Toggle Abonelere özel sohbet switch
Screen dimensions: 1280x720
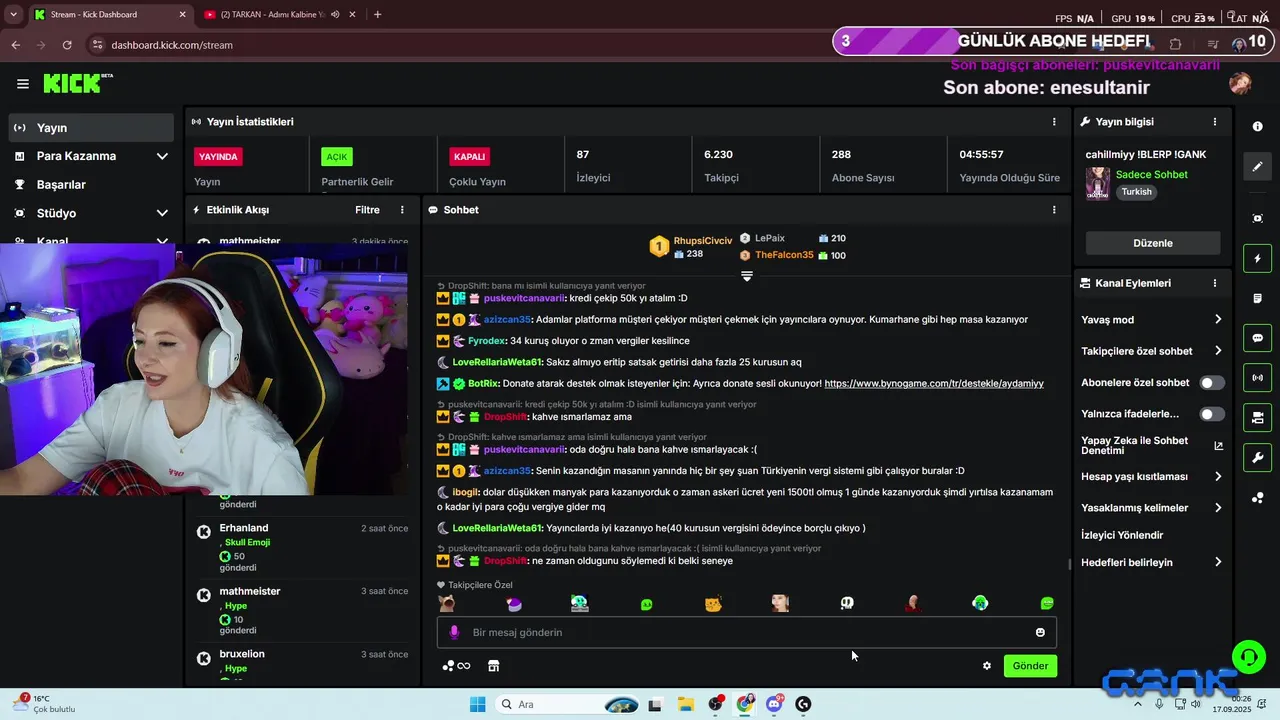click(x=1212, y=383)
